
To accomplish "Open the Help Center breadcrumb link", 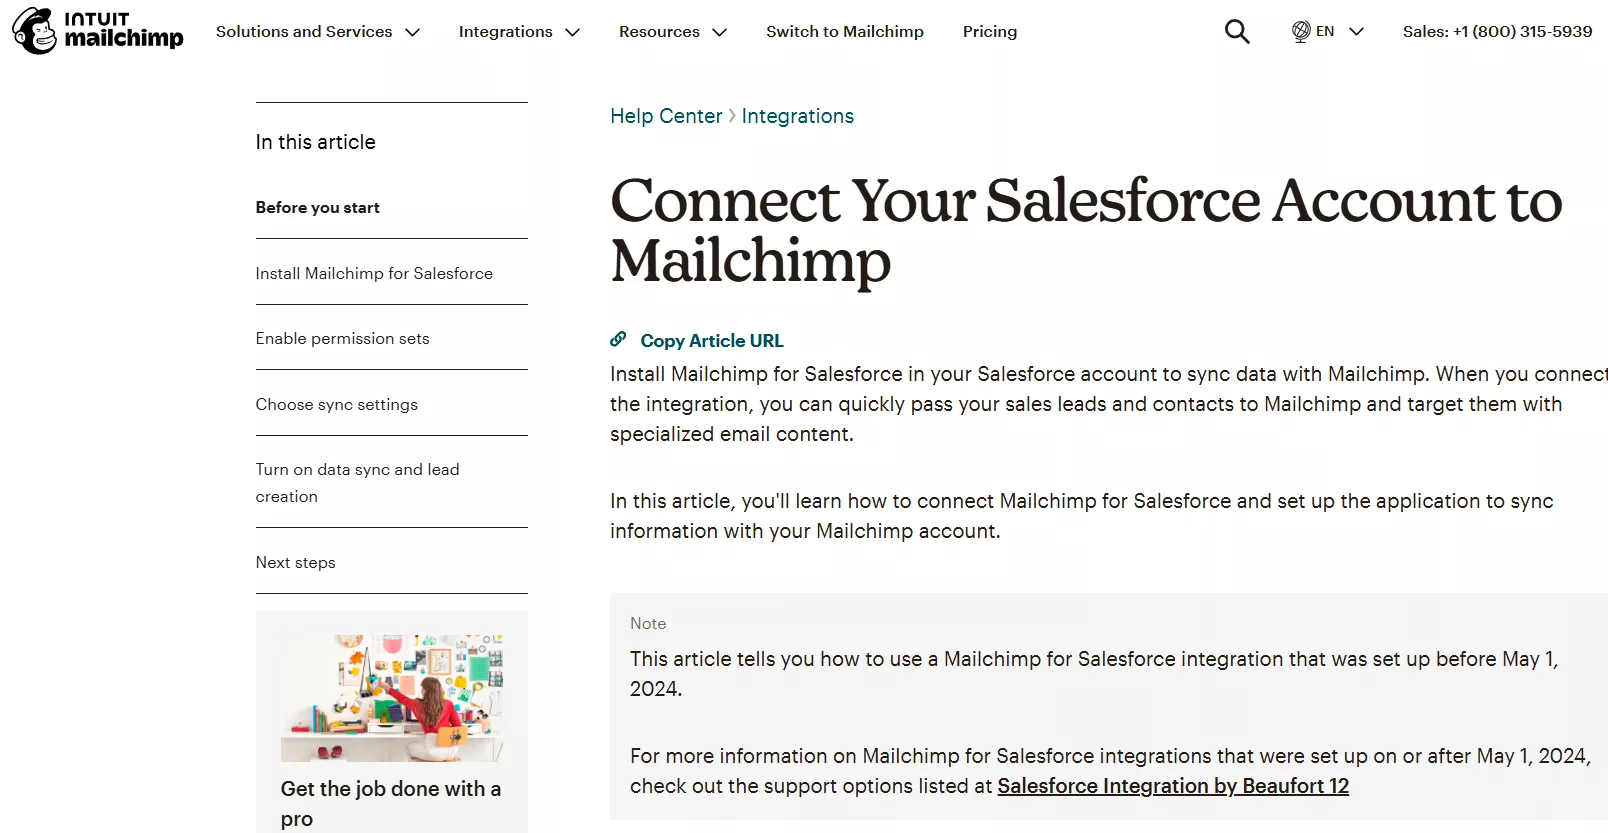I will point(665,116).
